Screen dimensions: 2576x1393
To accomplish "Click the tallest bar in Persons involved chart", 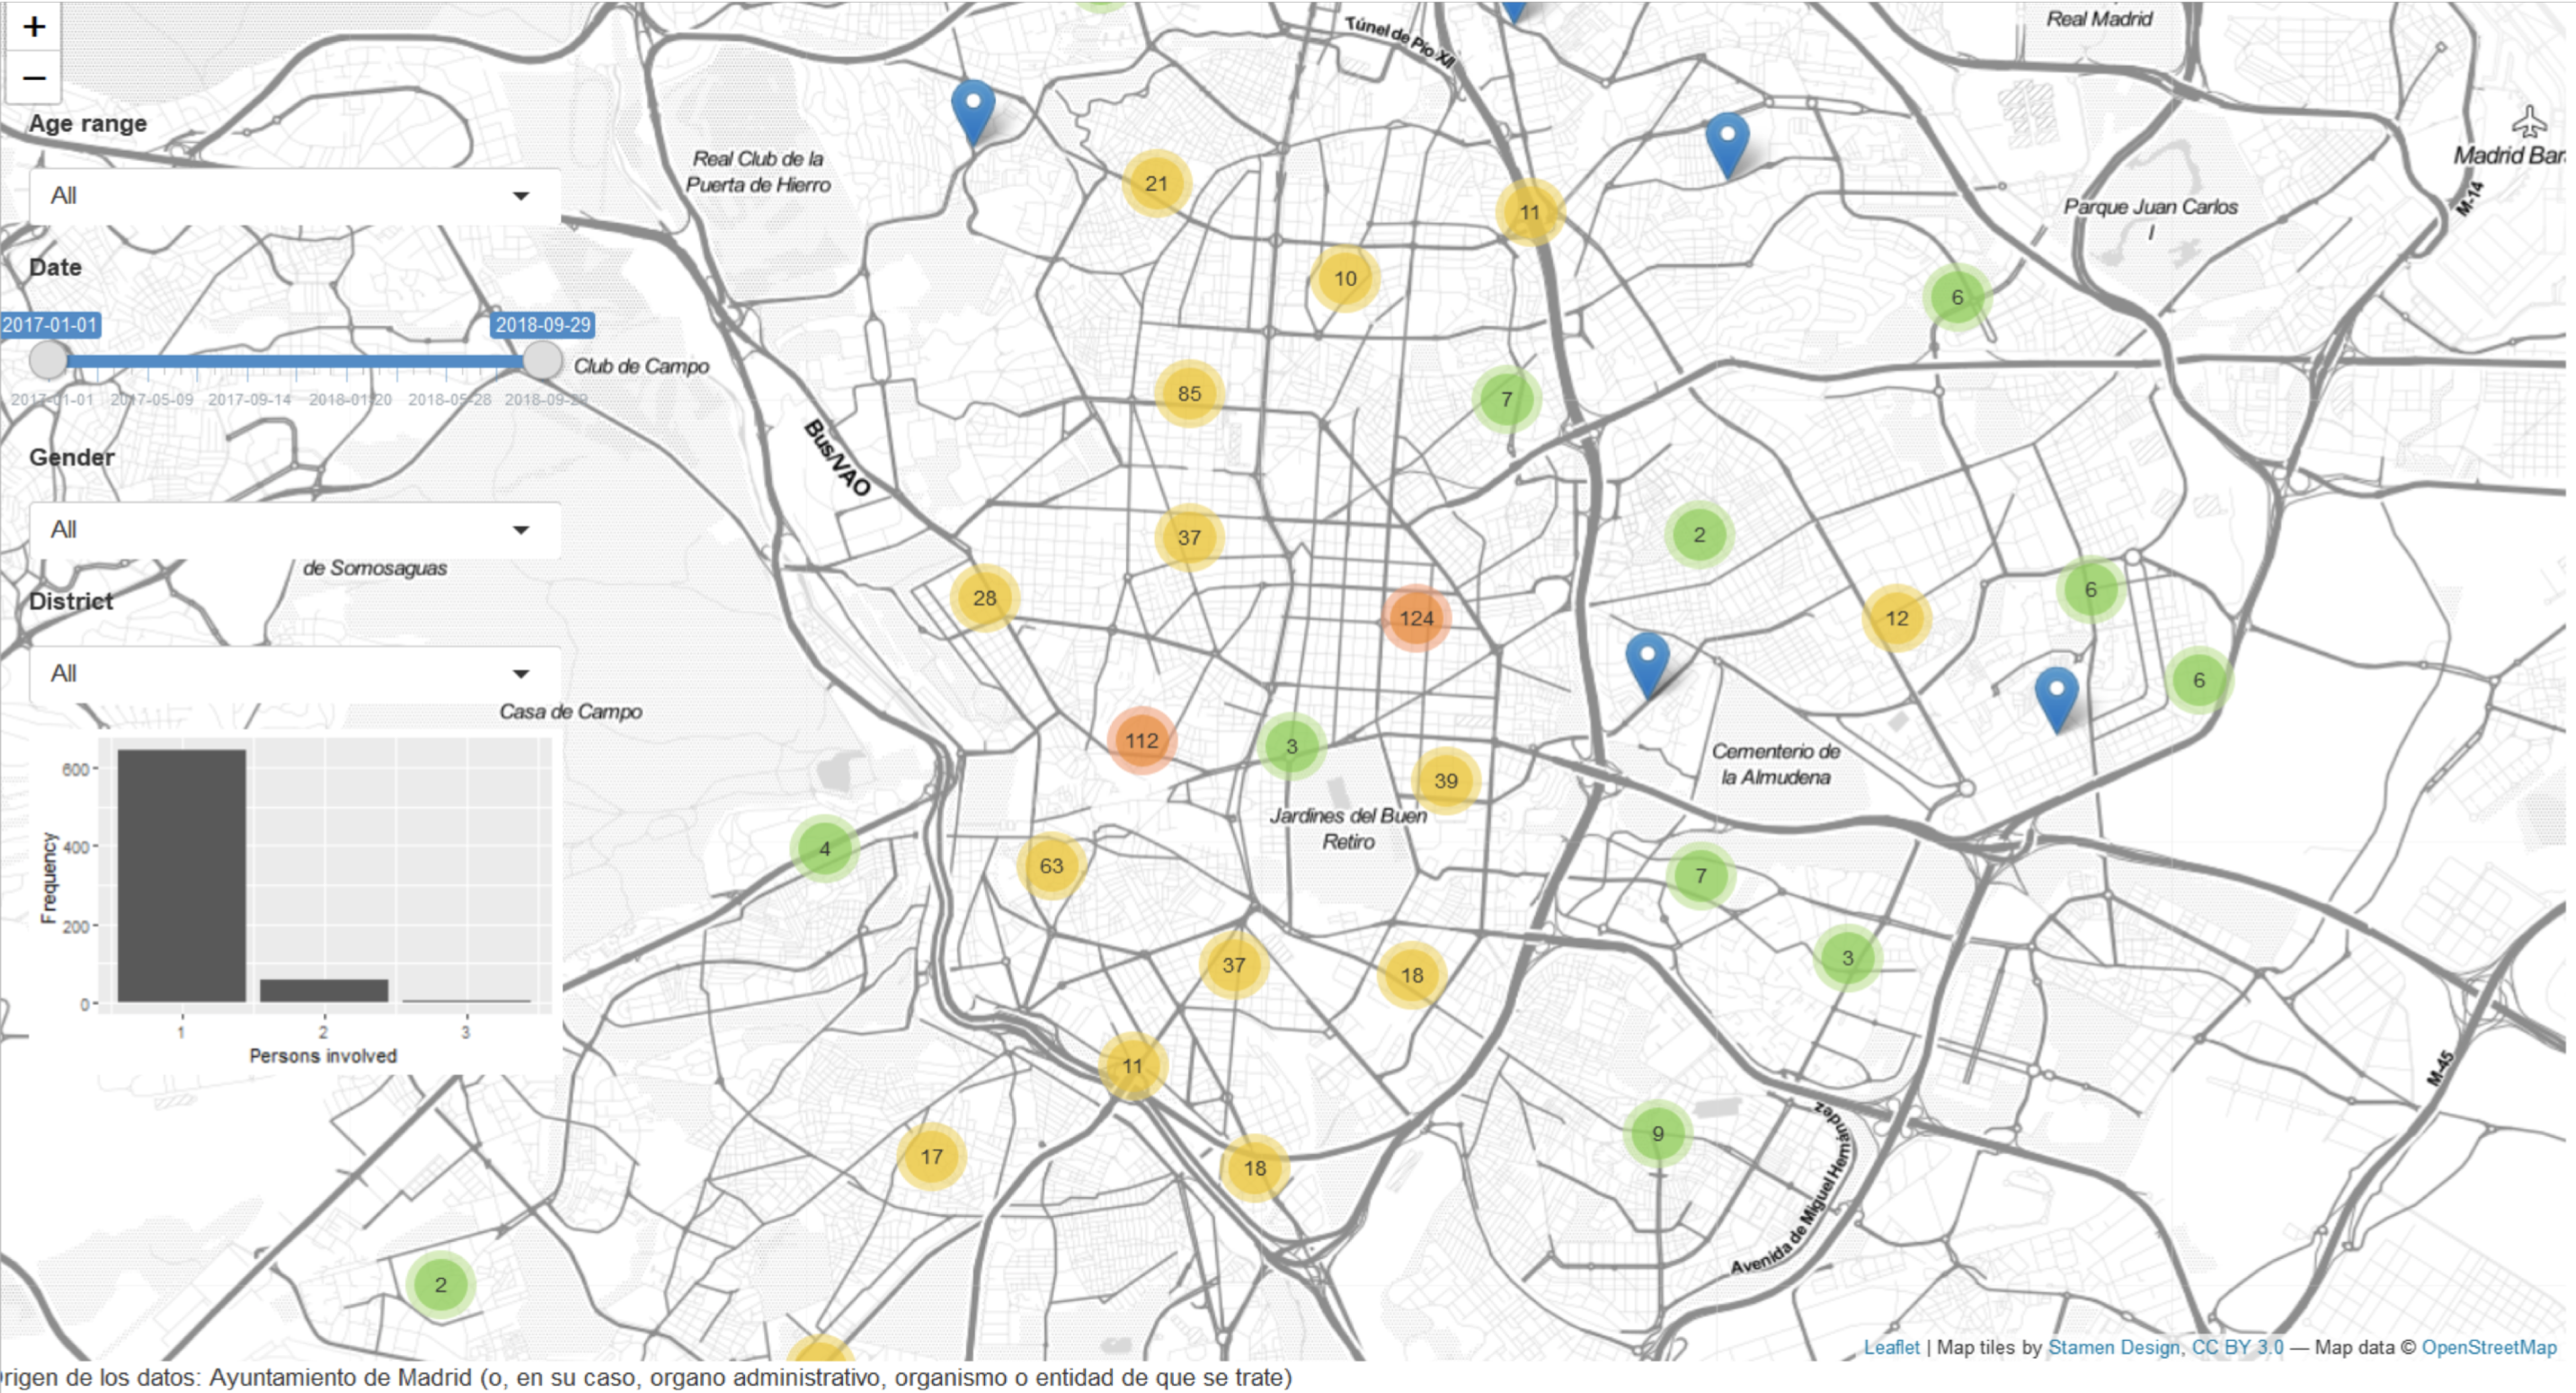I will (x=181, y=875).
